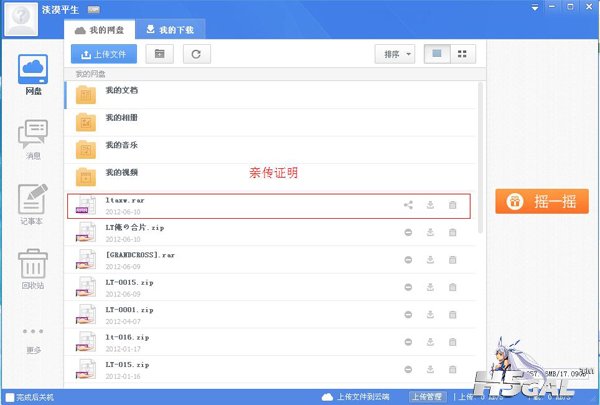
Task: Switch to list view mode
Action: tap(437, 54)
